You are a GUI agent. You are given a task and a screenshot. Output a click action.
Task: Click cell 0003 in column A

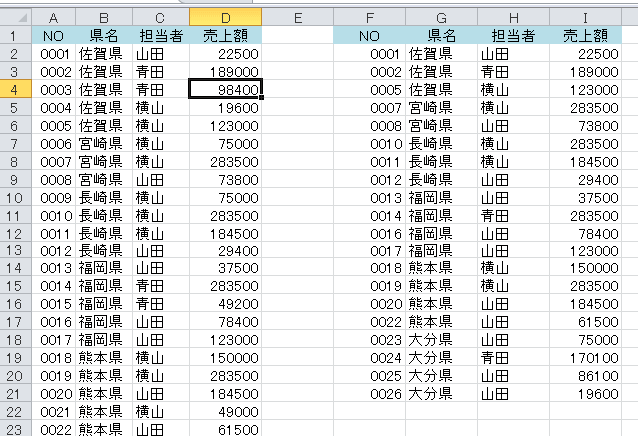pyautogui.click(x=54, y=89)
